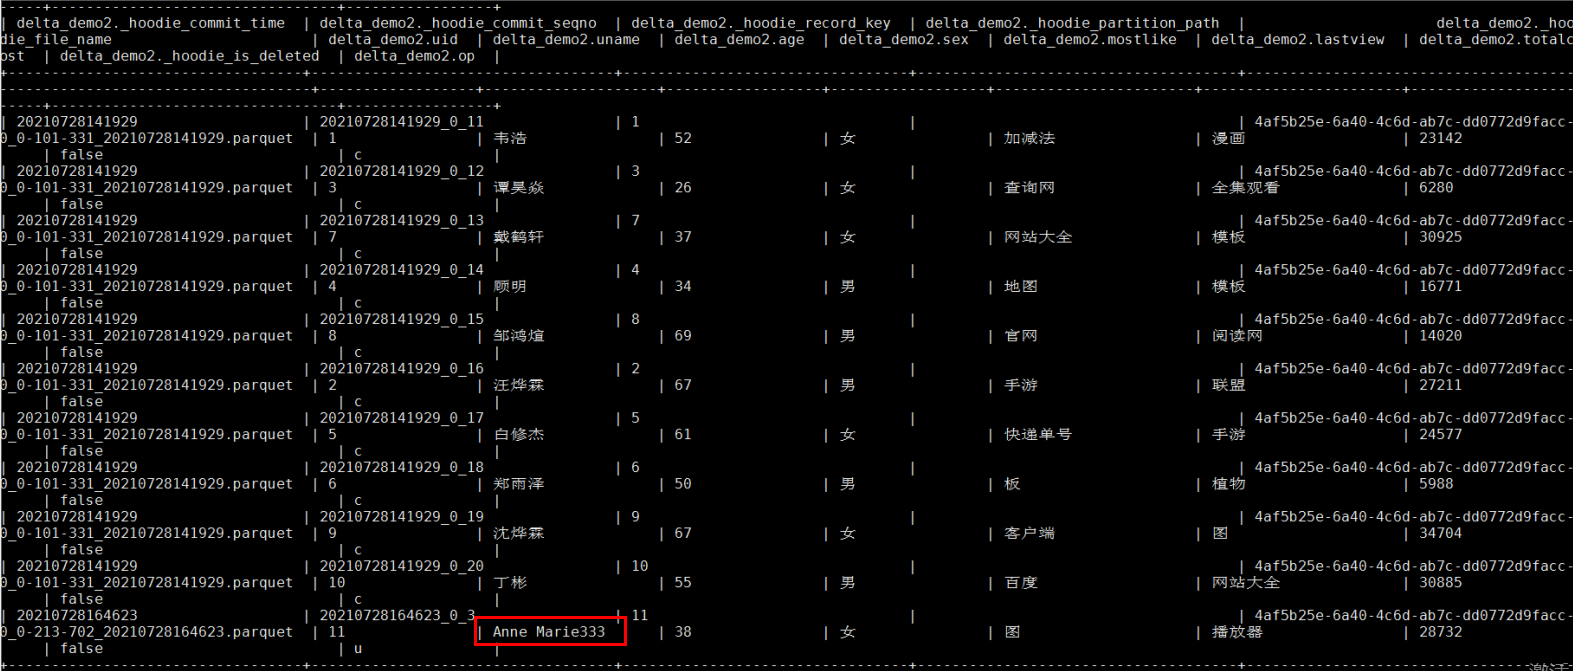Image resolution: width=1573 pixels, height=671 pixels.
Task: Click the name 韦浩 in the first row
Action: point(510,138)
